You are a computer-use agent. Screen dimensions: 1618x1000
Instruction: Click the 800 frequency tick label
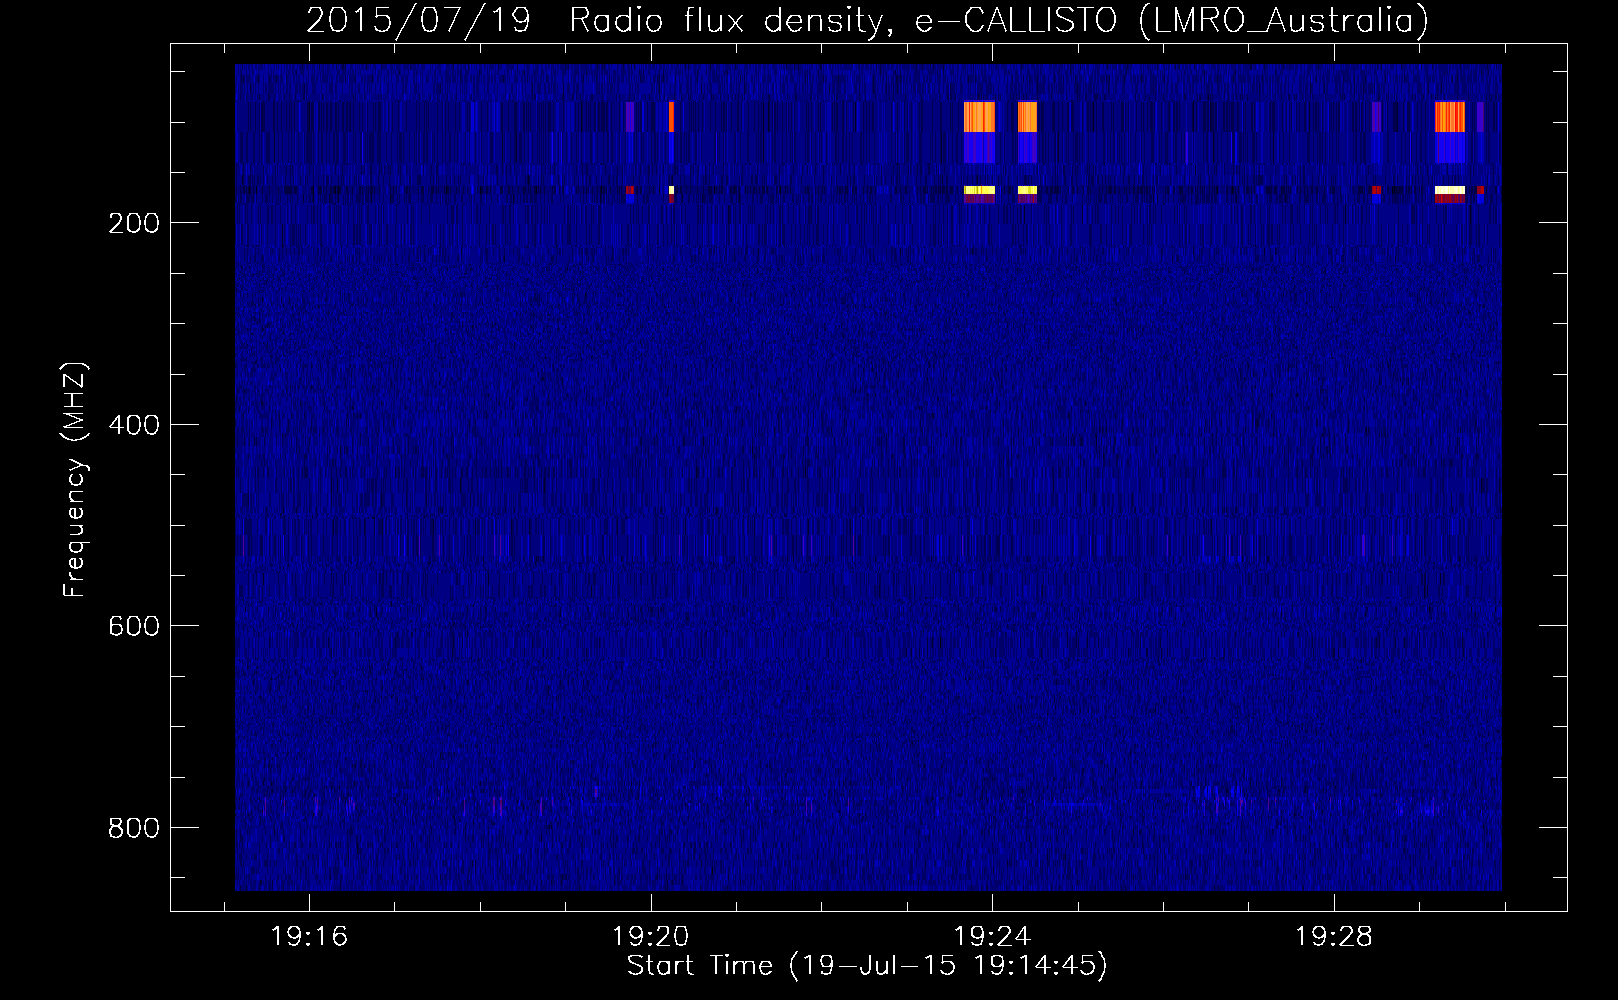[x=134, y=828]
